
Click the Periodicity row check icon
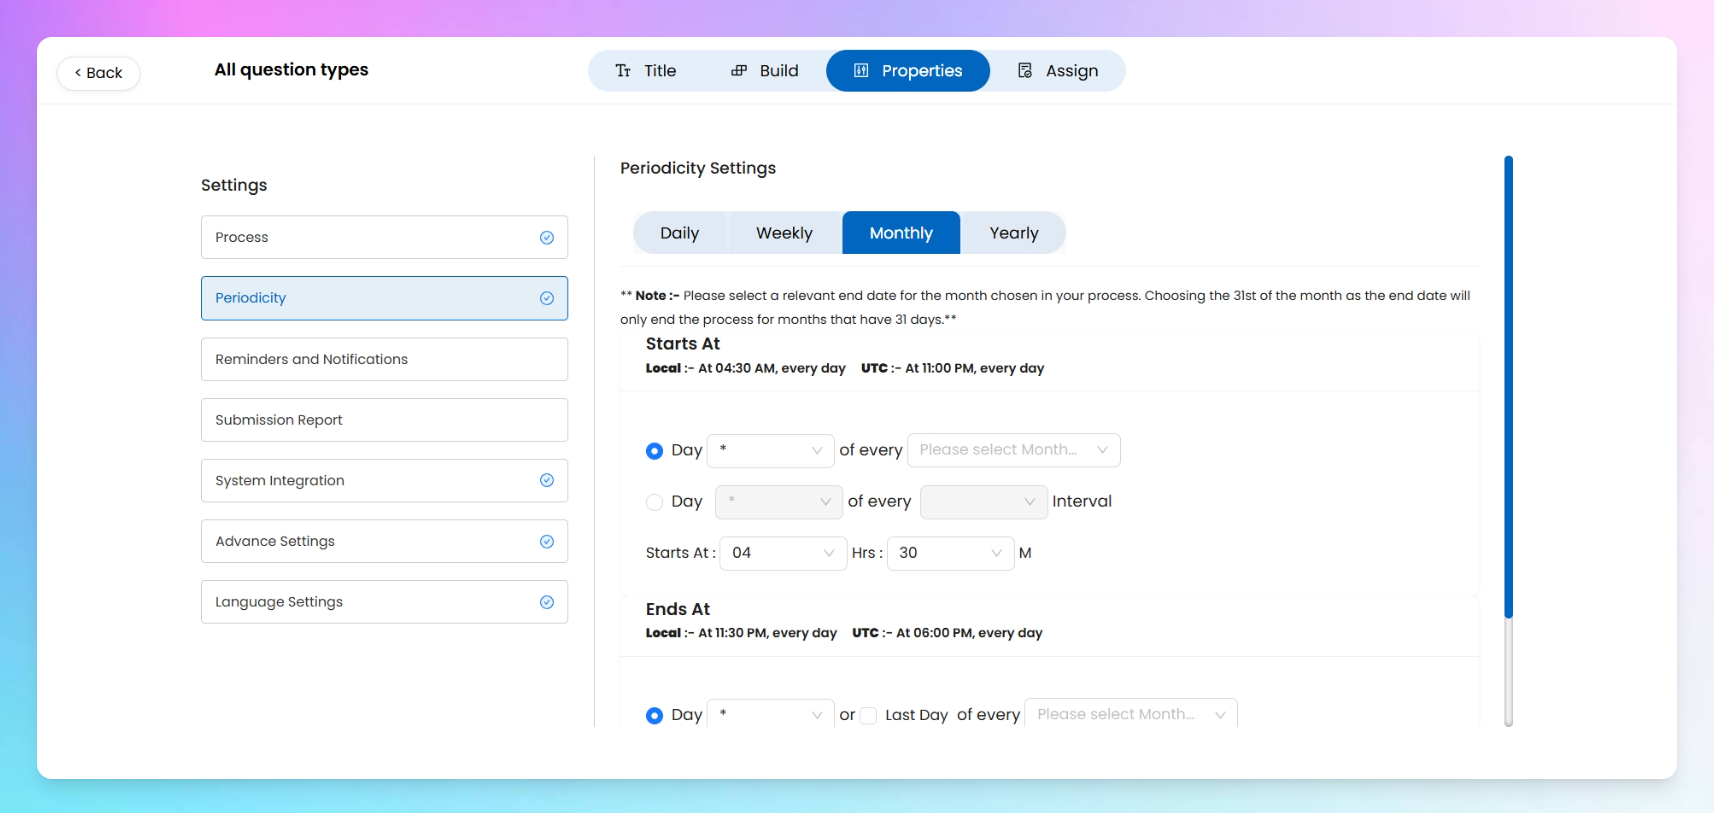pos(547,298)
